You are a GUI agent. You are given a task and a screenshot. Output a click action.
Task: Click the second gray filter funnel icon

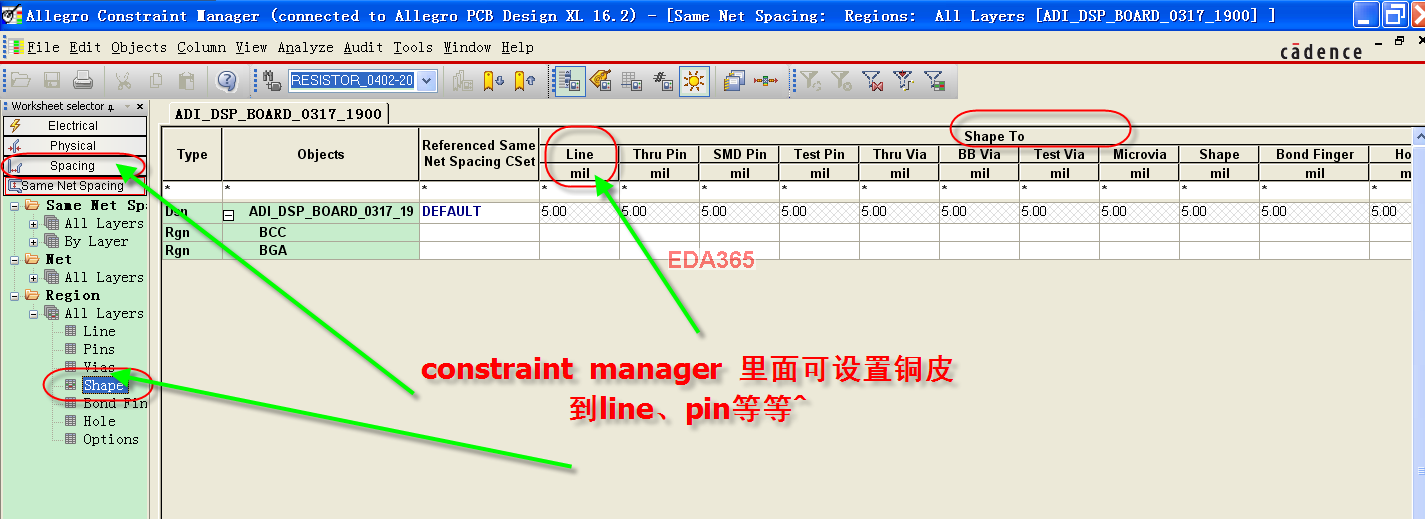coord(841,81)
